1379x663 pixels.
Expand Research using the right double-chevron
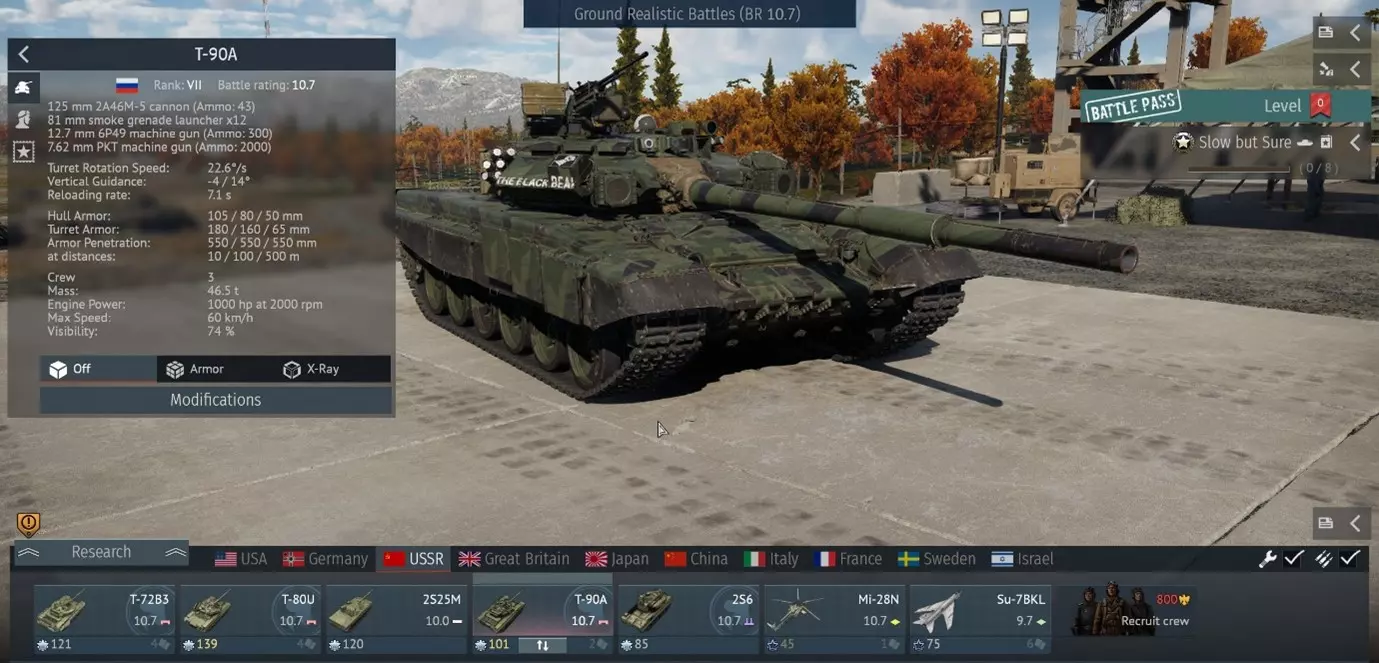click(x=176, y=552)
